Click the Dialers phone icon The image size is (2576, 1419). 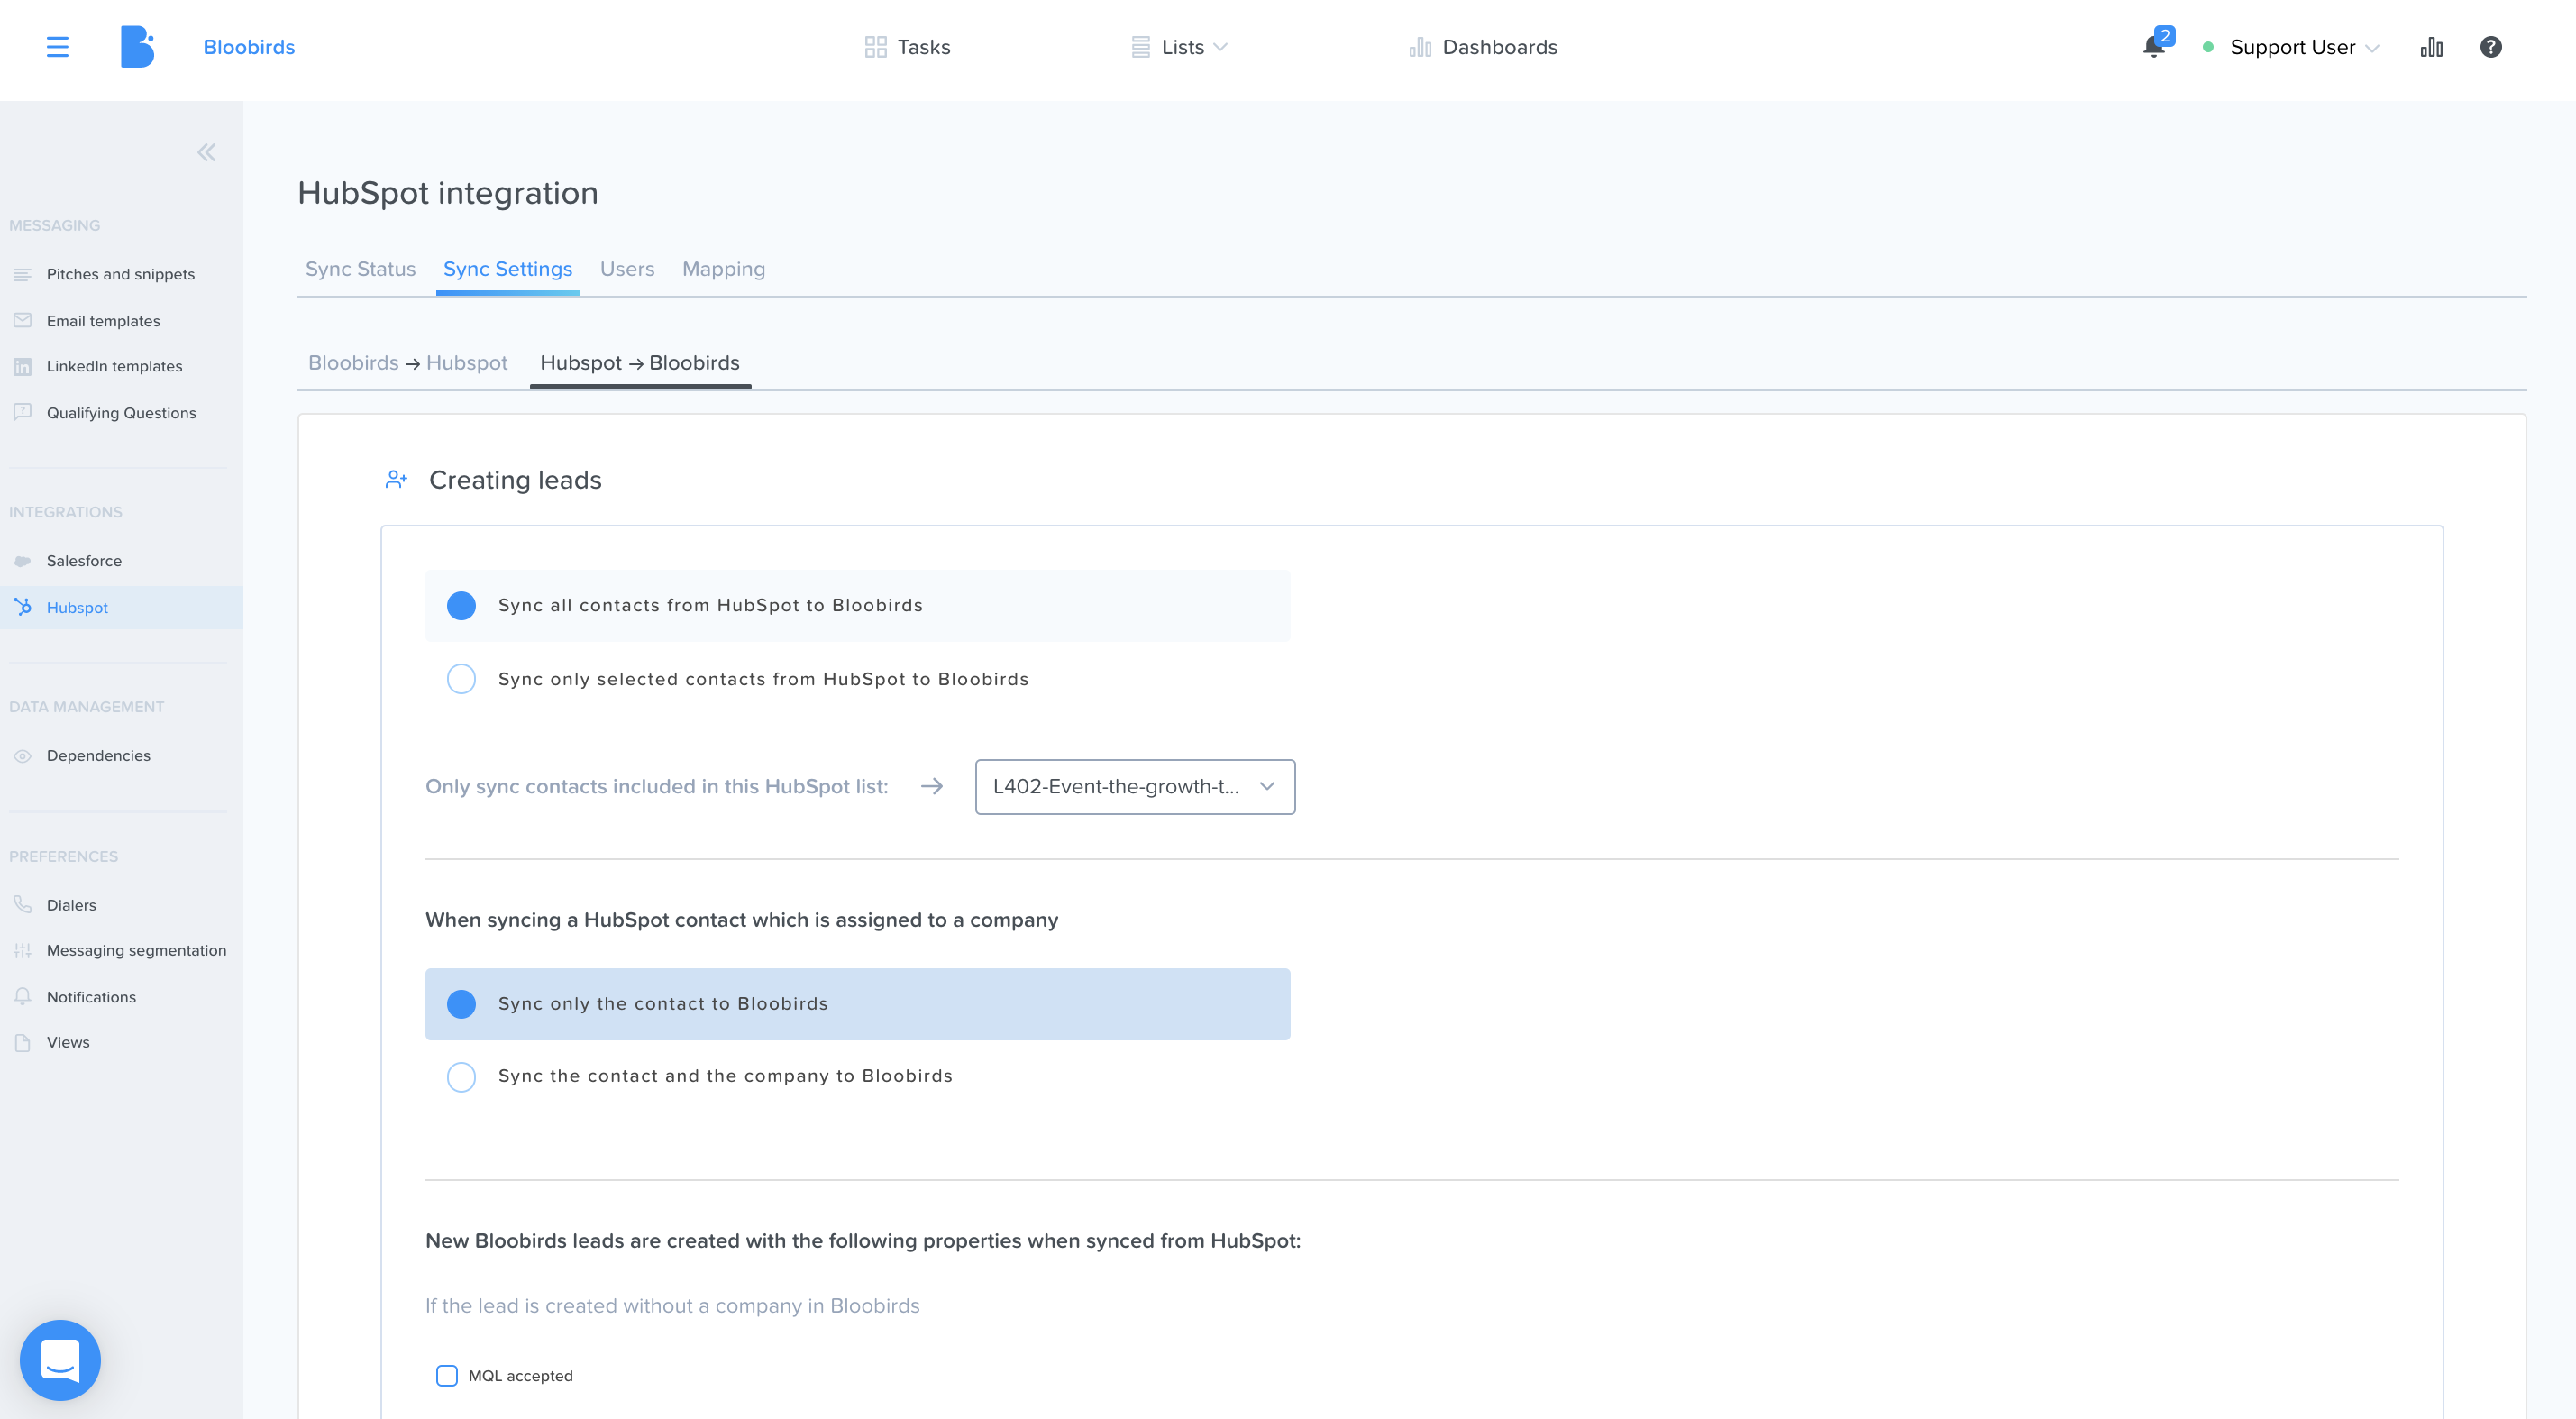click(x=22, y=904)
